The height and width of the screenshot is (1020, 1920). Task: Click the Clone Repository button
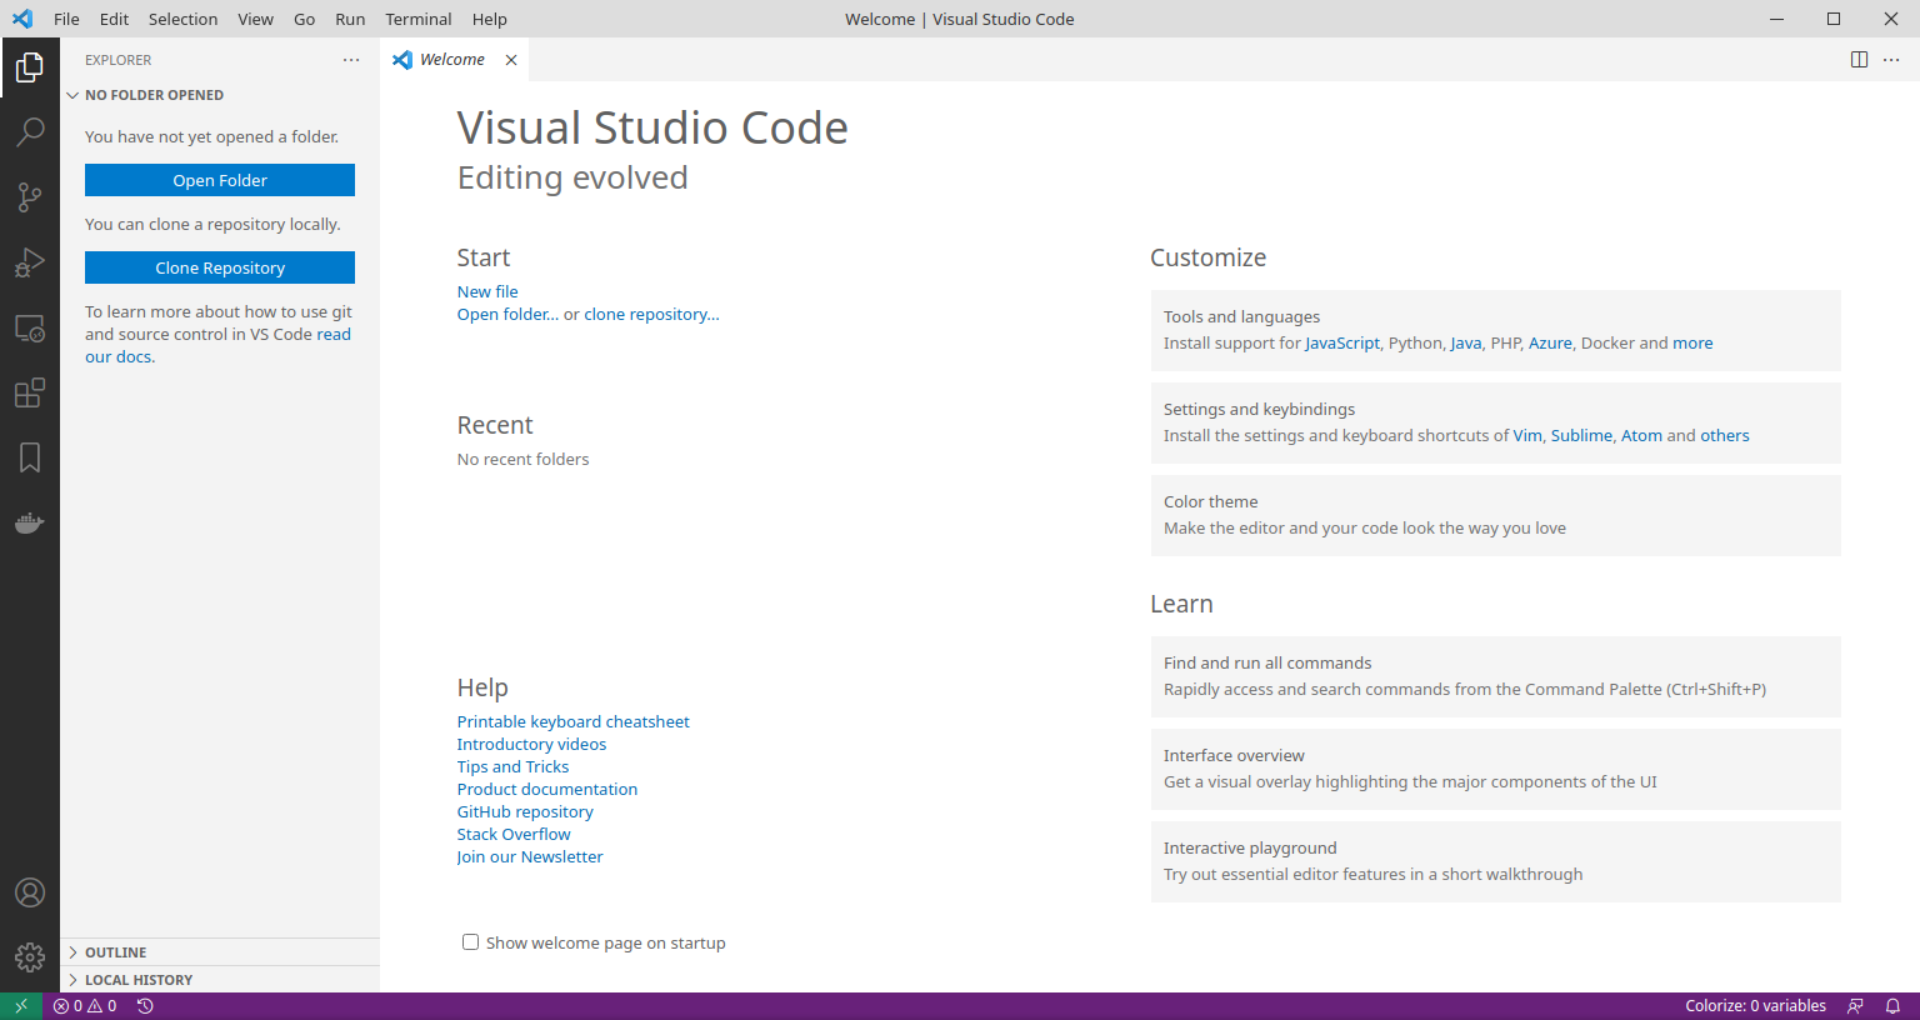coord(219,267)
